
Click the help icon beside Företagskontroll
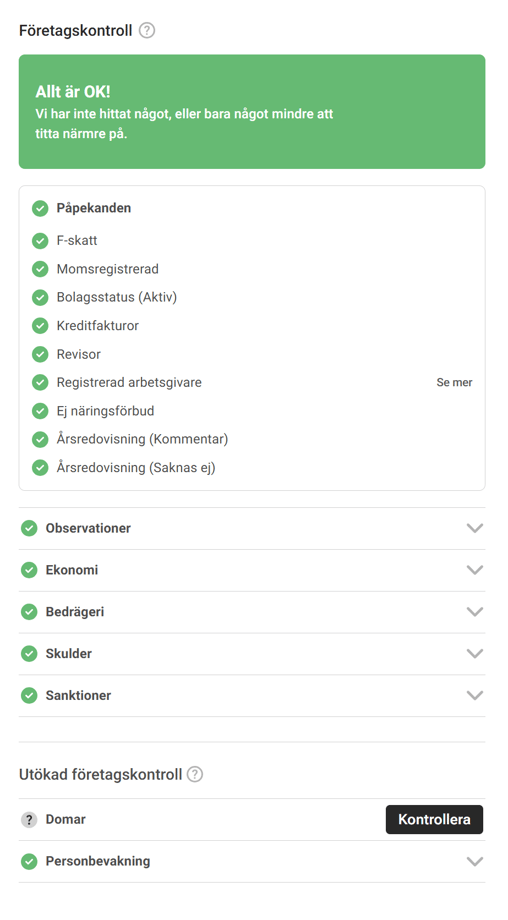click(147, 30)
